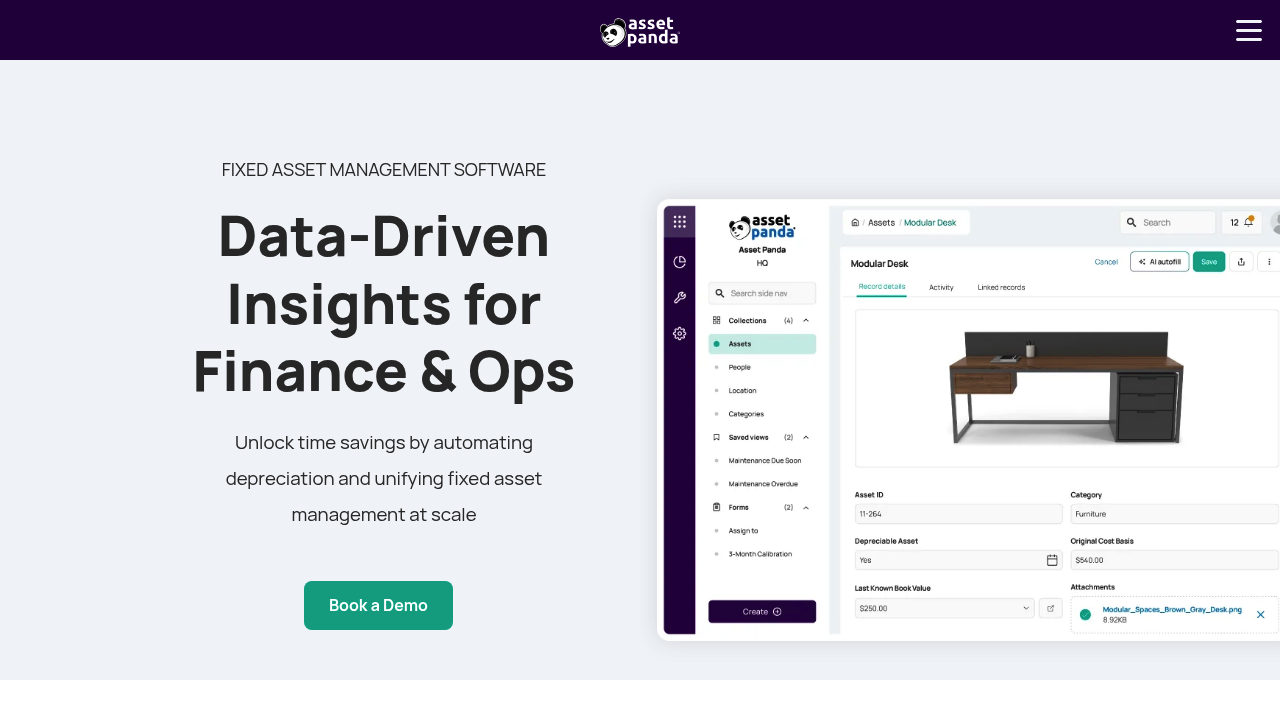Click Cancel on the Modular Desk record

pos(1106,262)
